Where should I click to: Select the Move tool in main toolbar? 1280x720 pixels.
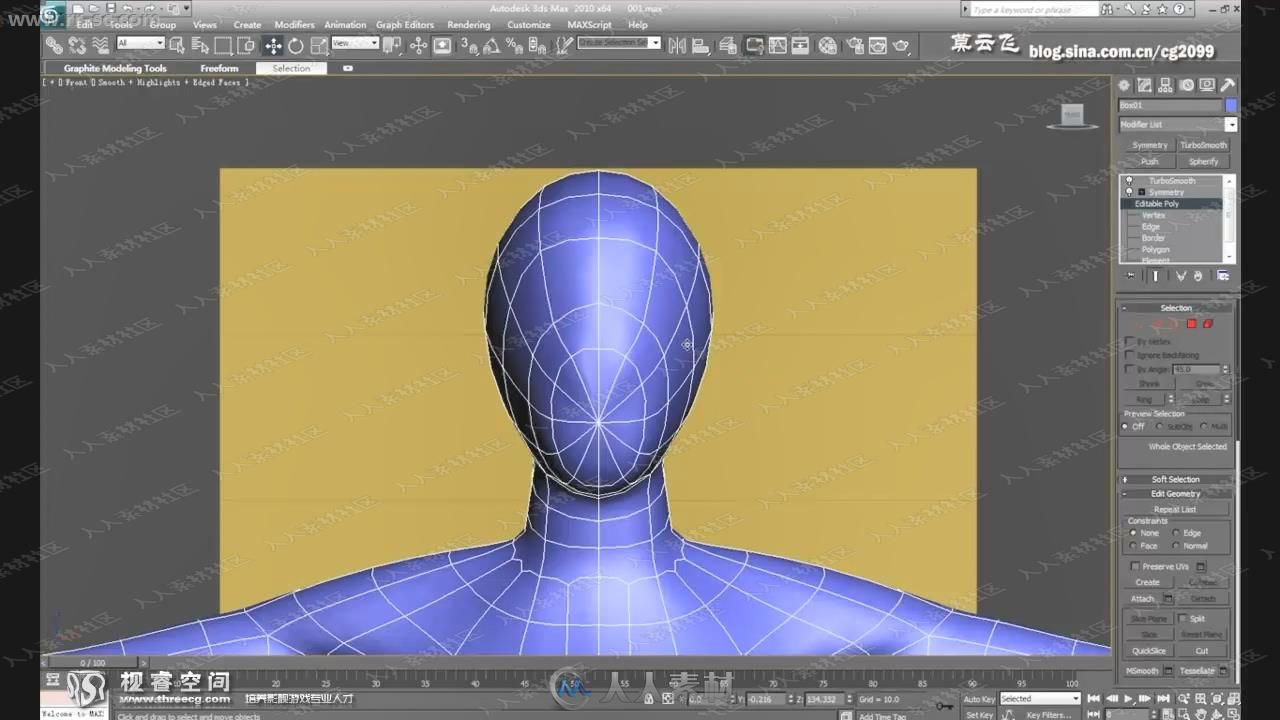pyautogui.click(x=273, y=45)
